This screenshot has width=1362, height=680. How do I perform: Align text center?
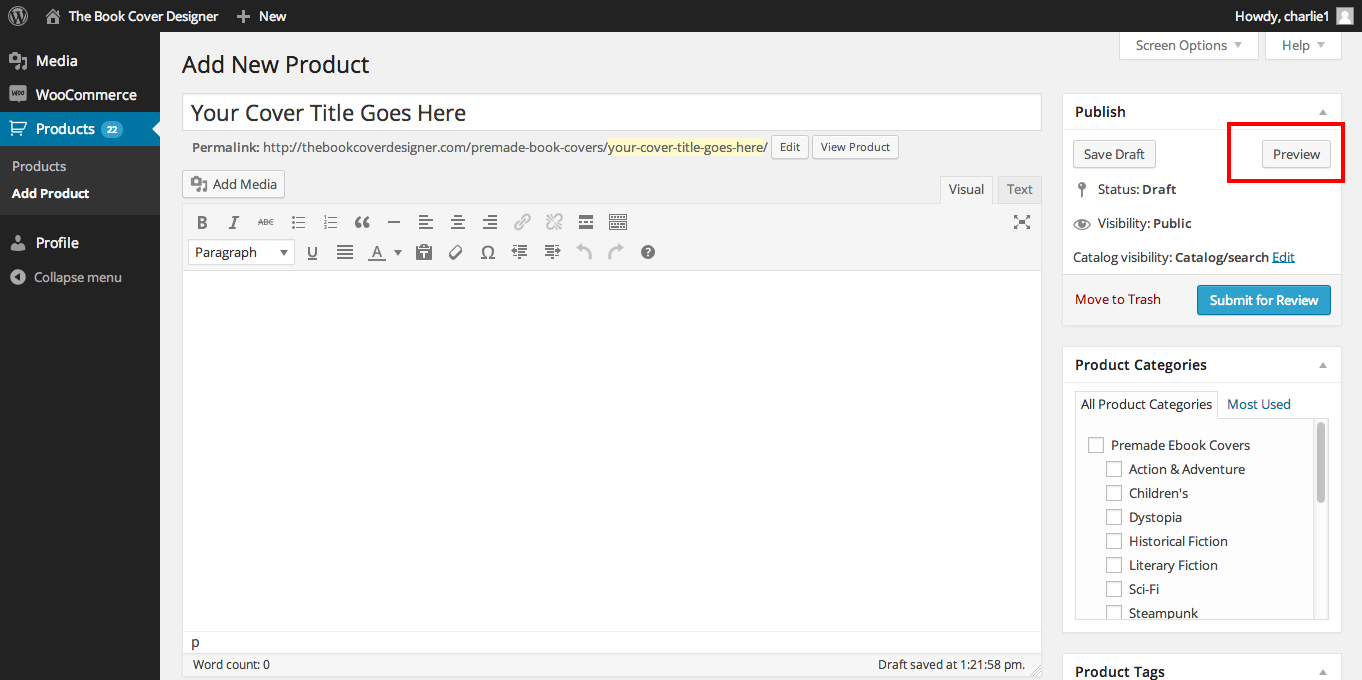tap(458, 222)
